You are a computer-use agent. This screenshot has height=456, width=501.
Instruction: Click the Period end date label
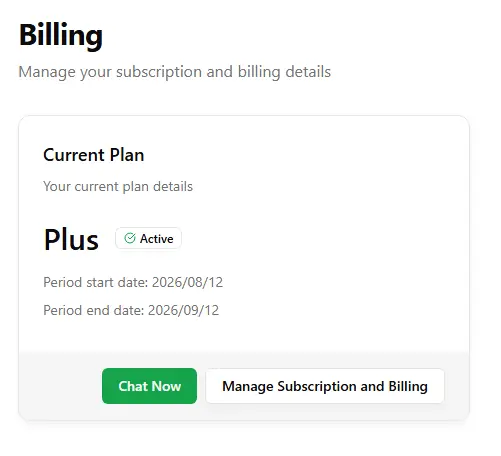pyautogui.click(x=94, y=310)
